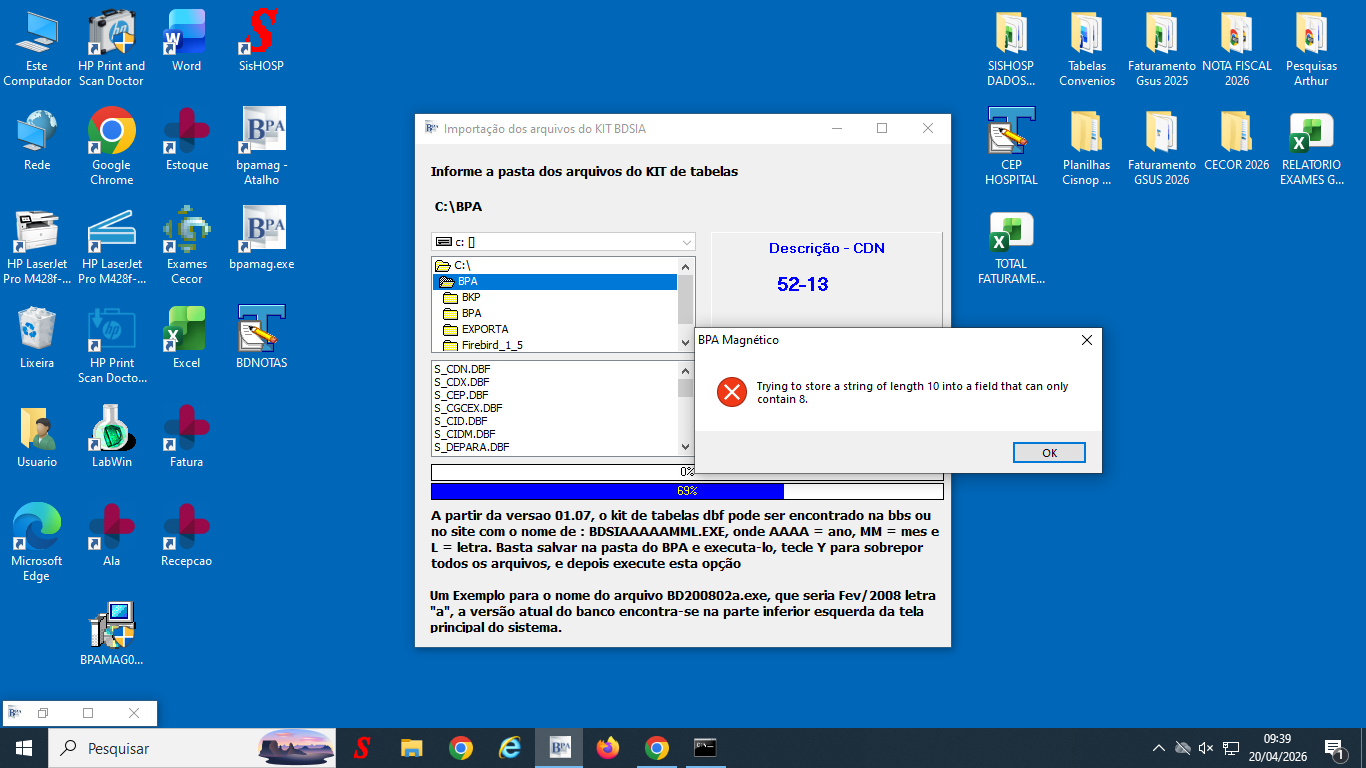The width and height of the screenshot is (1366, 768).
Task: Open File Explorer from the taskbar
Action: click(411, 747)
